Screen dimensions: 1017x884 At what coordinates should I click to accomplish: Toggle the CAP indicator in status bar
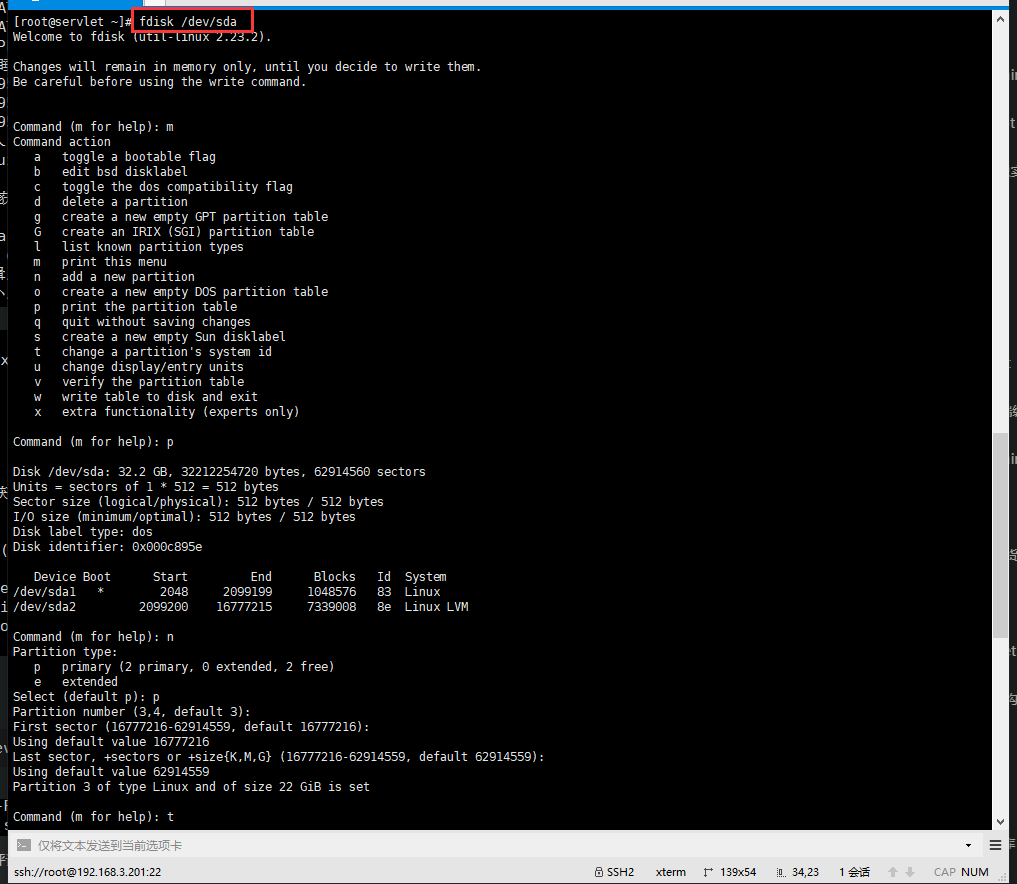click(944, 872)
